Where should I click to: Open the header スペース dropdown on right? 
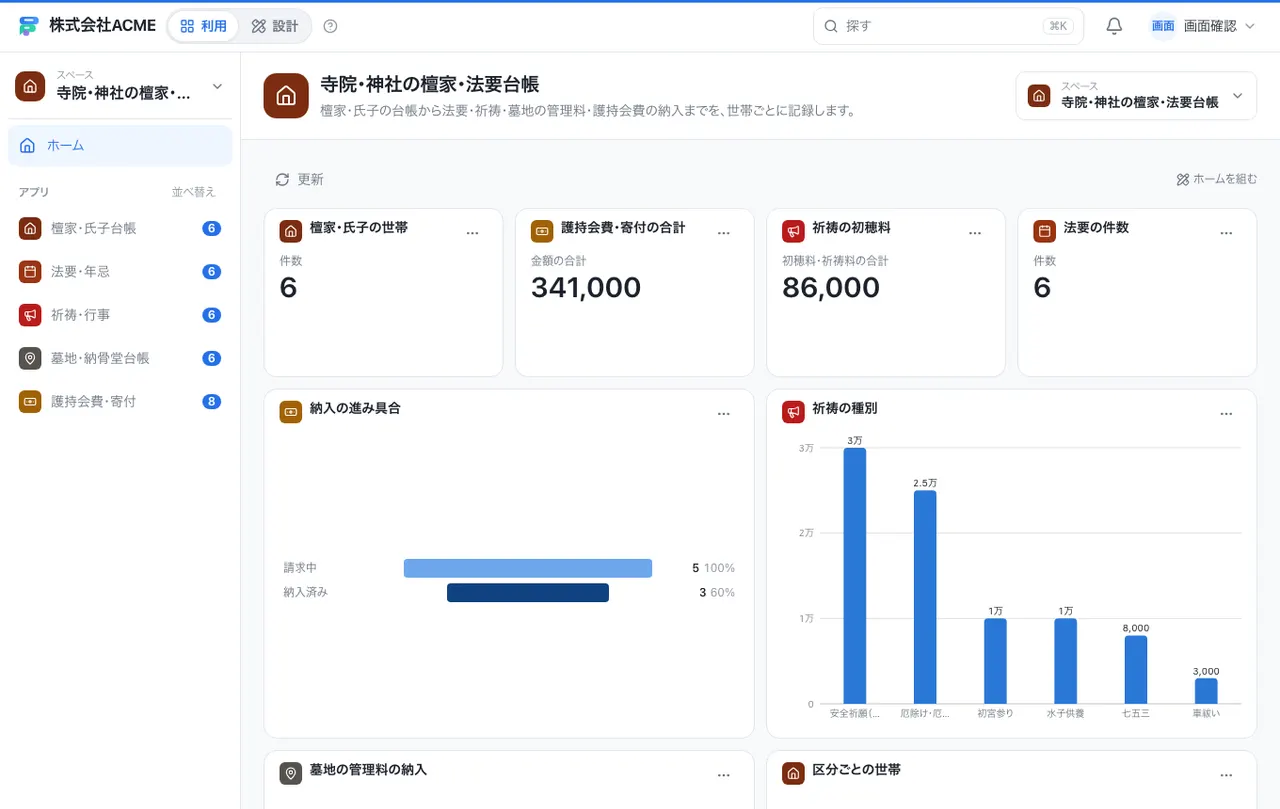coord(1136,96)
